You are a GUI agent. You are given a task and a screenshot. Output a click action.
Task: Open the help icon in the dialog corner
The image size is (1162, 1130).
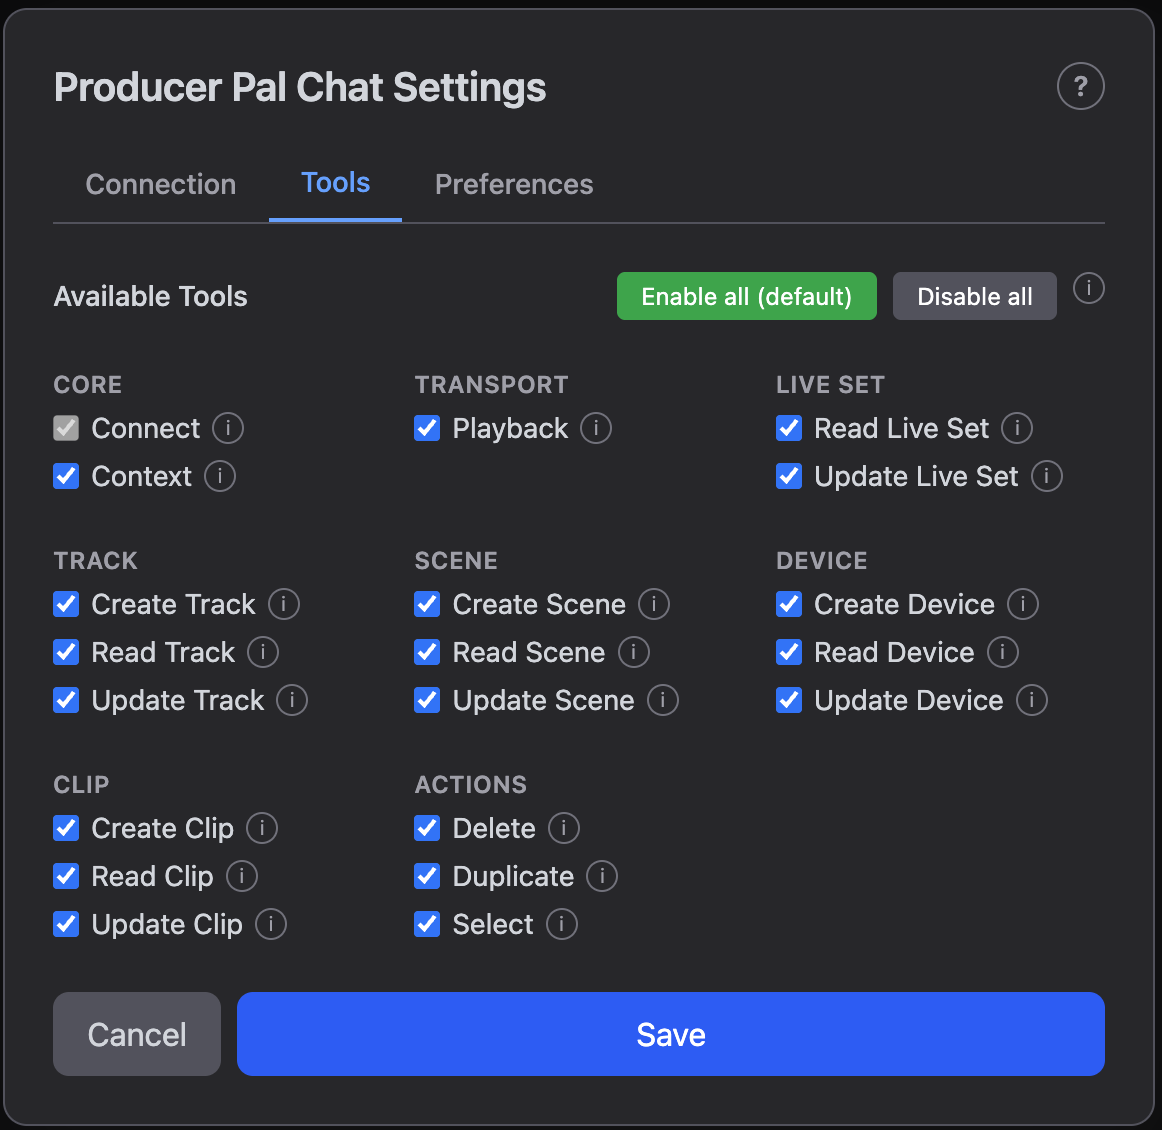coord(1080,87)
